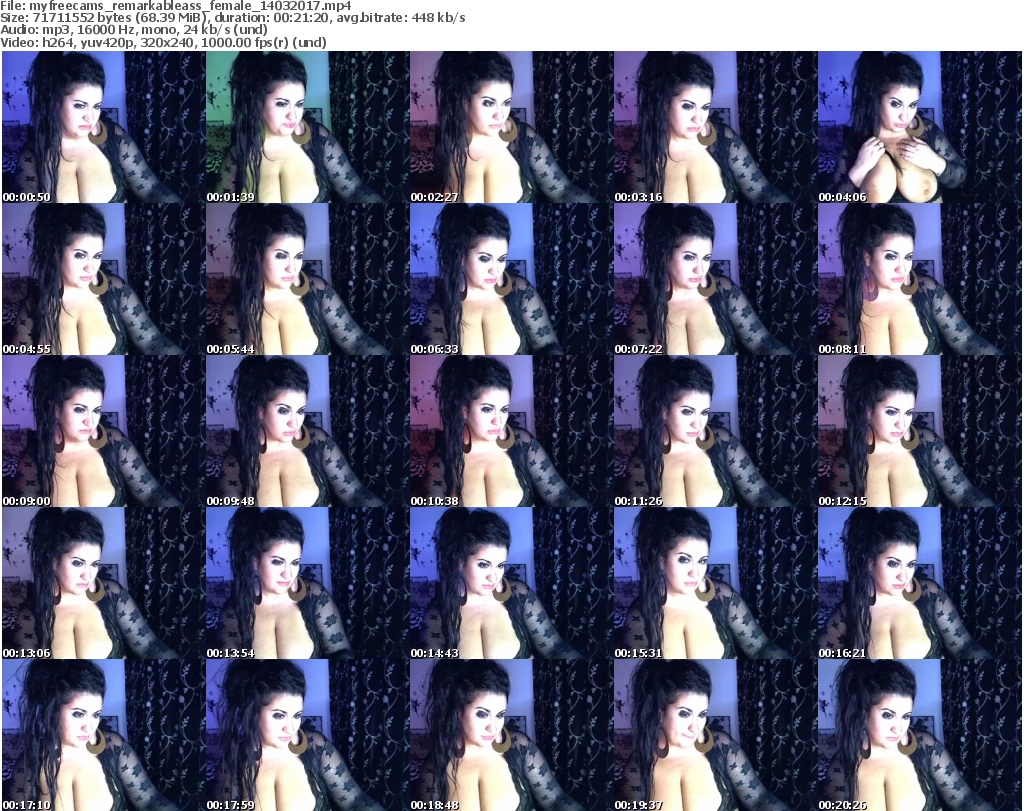Click the thumbnail marked 00:19:37

point(715,735)
